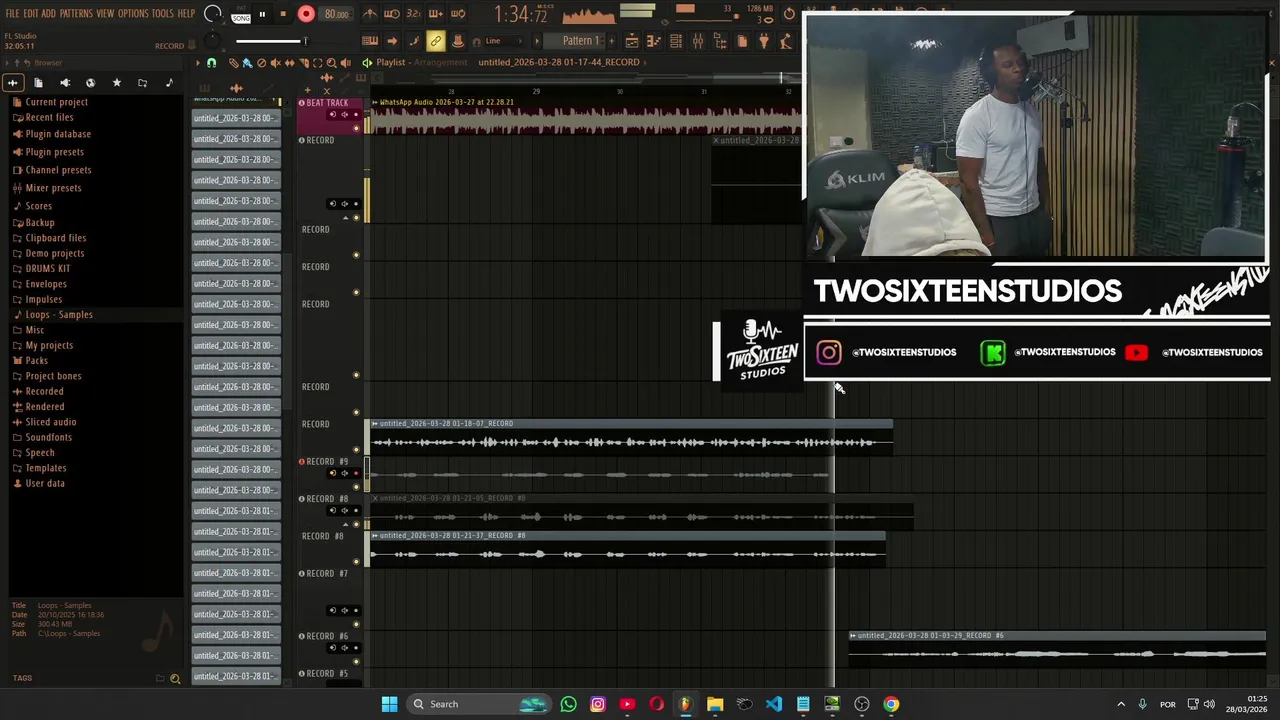Click the browser audio waveform tab icon
This screenshot has width=1280, height=720.
tap(12, 83)
